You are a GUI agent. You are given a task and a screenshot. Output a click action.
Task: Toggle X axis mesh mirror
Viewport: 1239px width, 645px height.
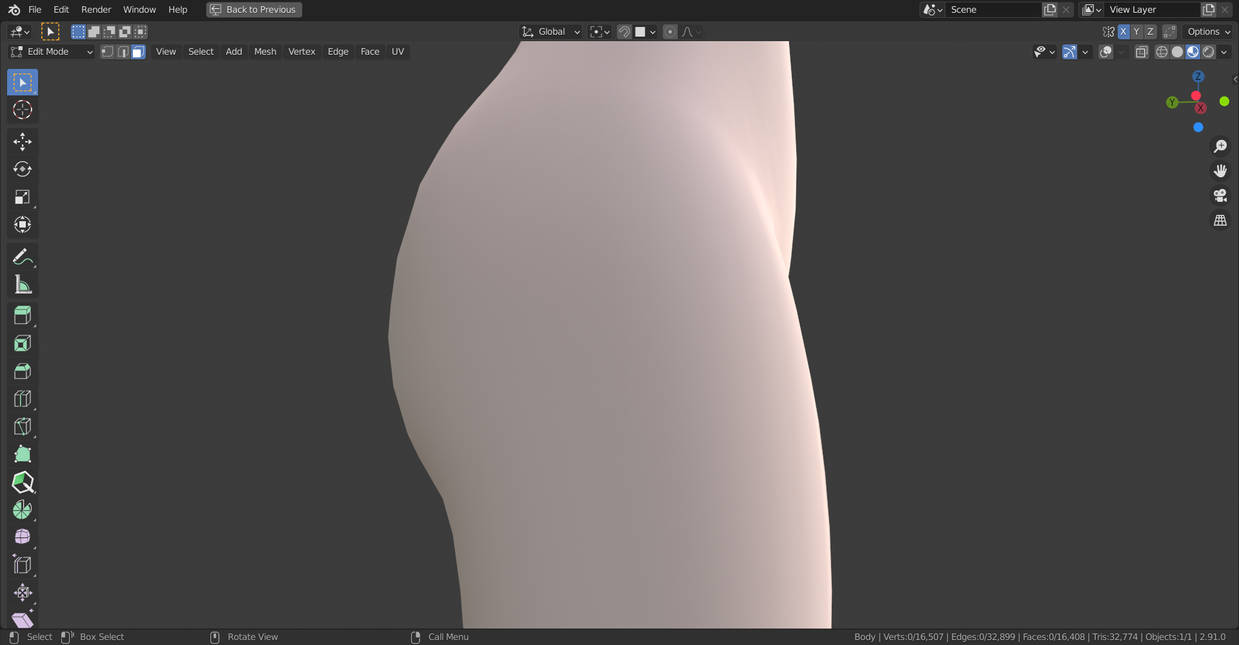1123,32
